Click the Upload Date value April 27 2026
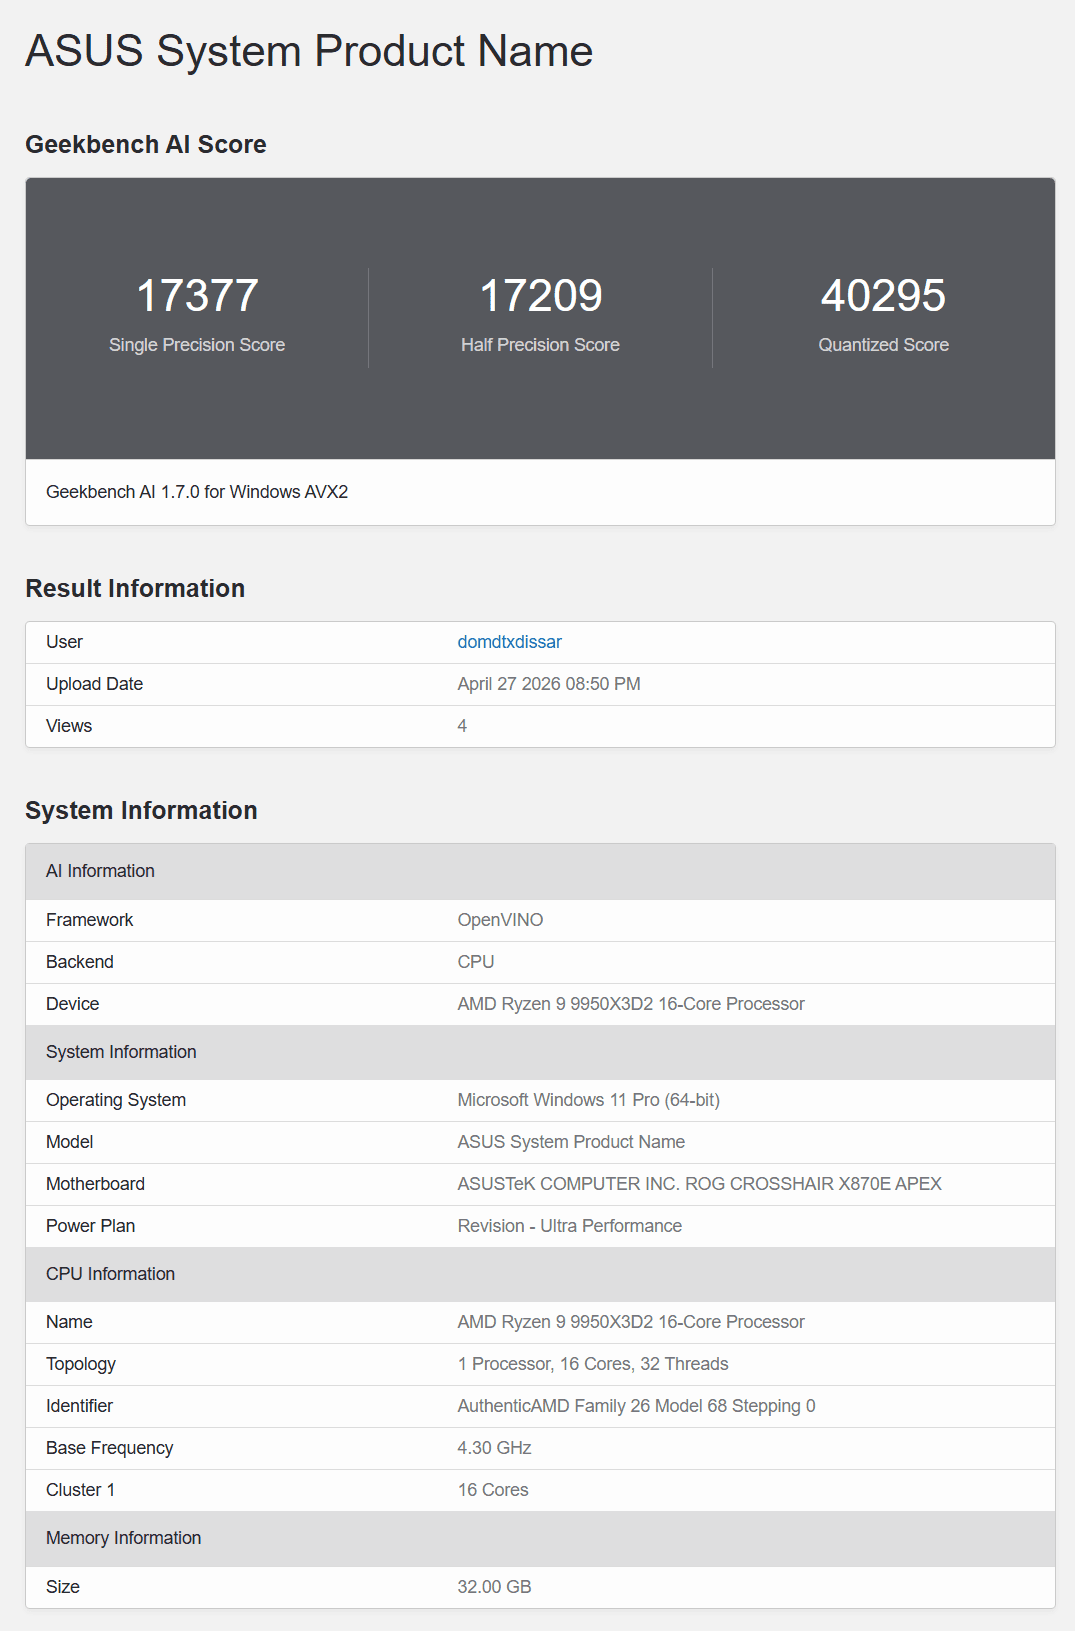The image size is (1075, 1631). click(x=549, y=684)
